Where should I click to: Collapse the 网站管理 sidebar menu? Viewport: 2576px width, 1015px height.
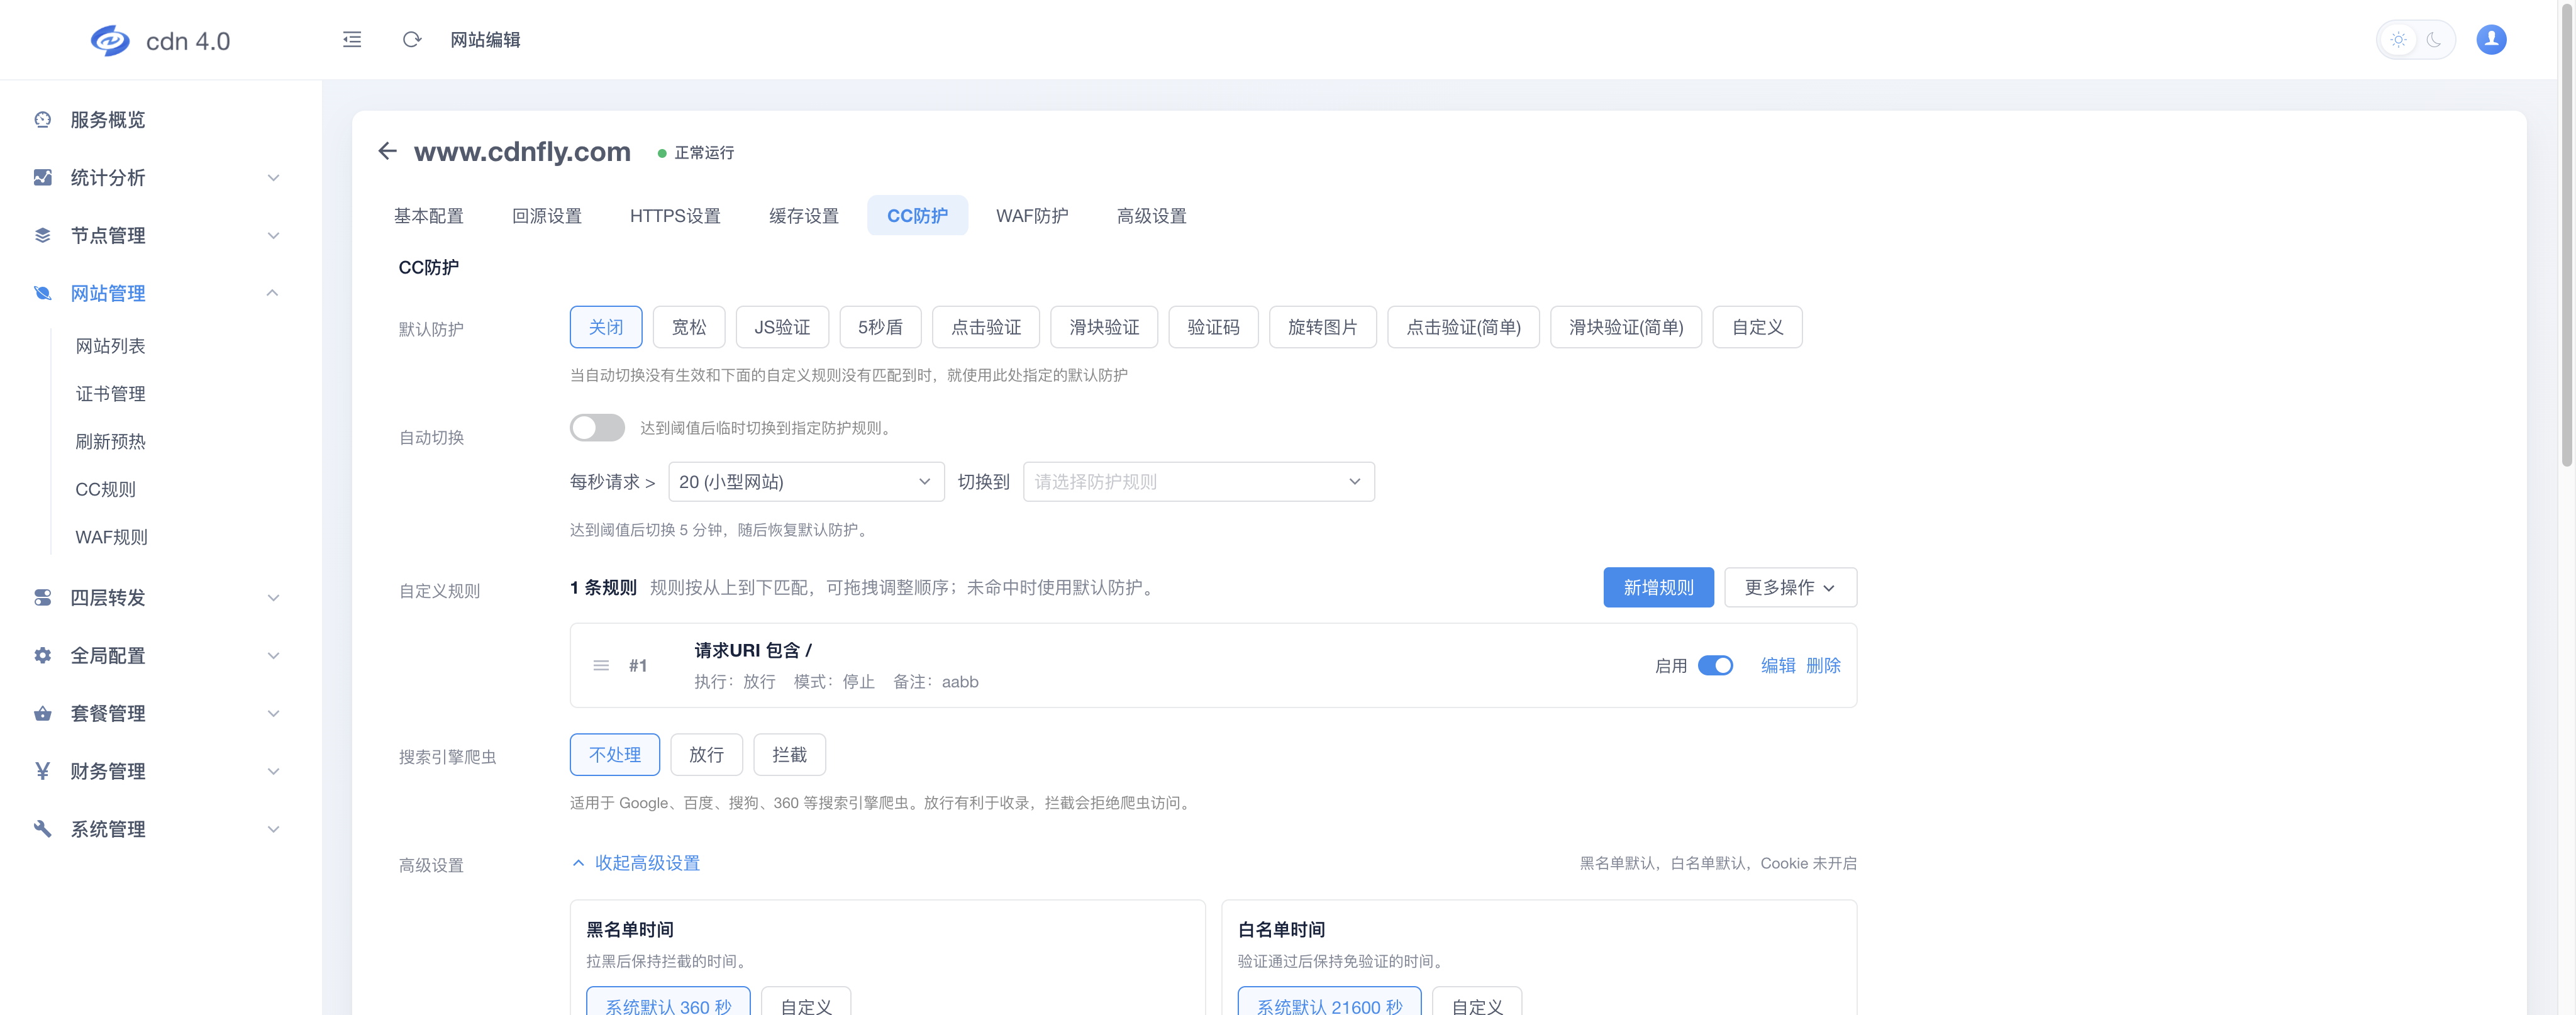[273, 293]
